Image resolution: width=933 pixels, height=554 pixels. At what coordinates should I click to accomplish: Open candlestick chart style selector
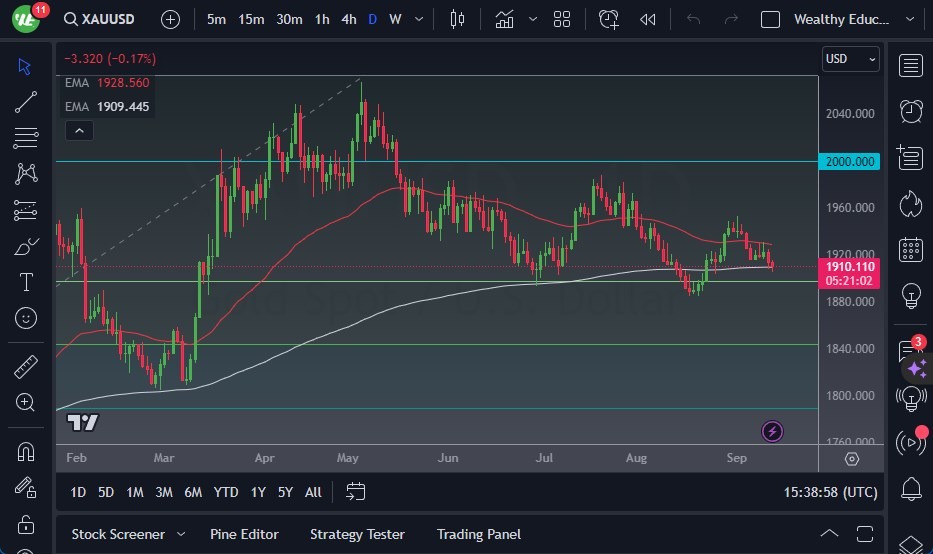[x=458, y=19]
